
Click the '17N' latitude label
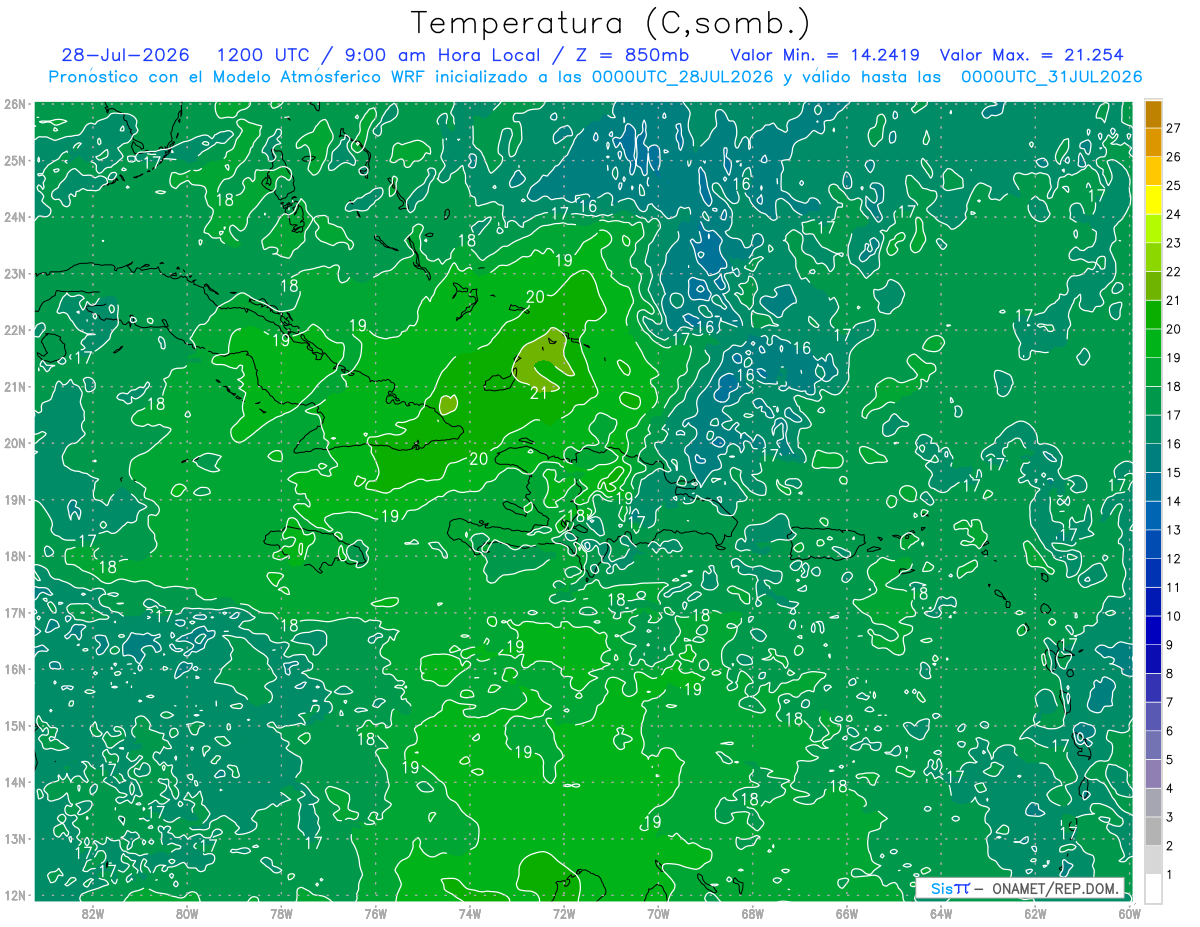click(16, 612)
